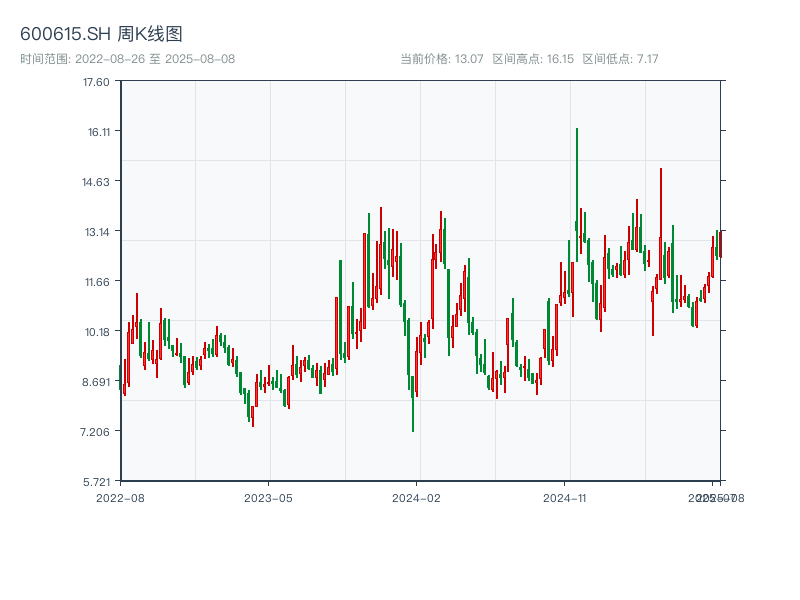
Task: Click the y-axis value 11.66
Action: coord(97,282)
